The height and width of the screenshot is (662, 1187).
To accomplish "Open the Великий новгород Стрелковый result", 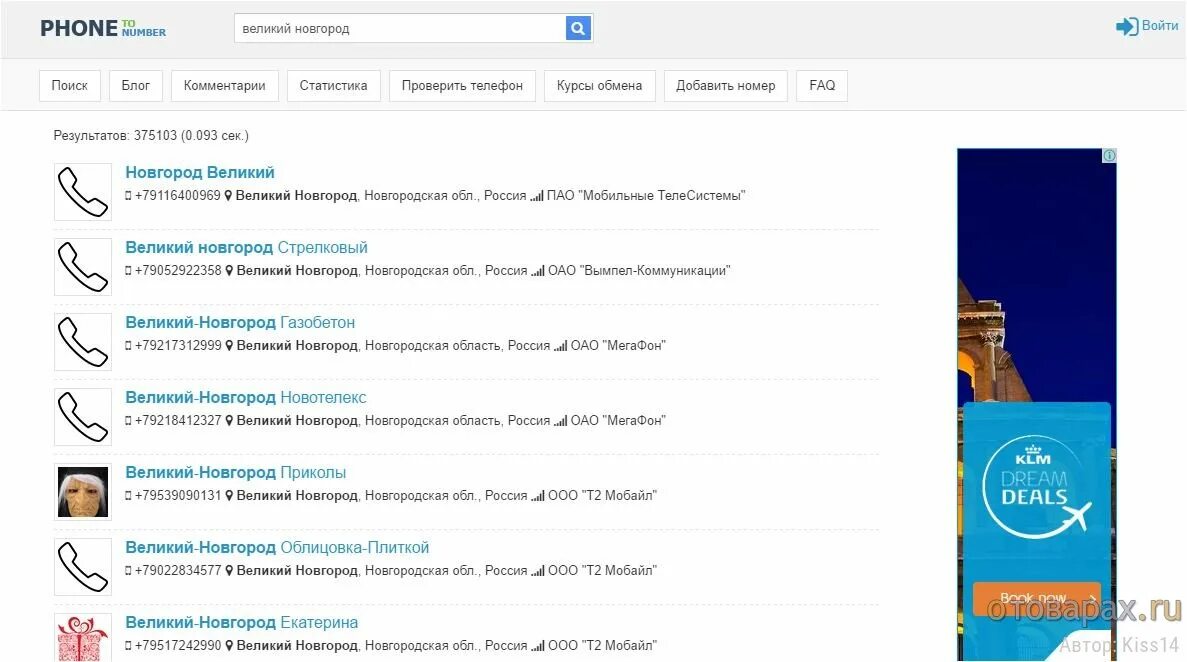I will (247, 248).
